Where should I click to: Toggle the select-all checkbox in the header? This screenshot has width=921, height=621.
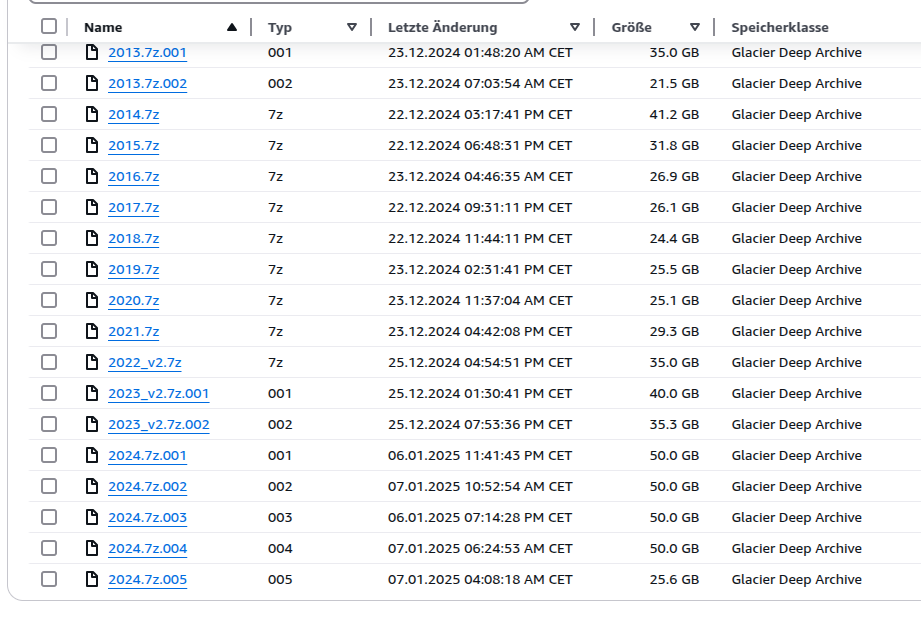pyautogui.click(x=49, y=26)
